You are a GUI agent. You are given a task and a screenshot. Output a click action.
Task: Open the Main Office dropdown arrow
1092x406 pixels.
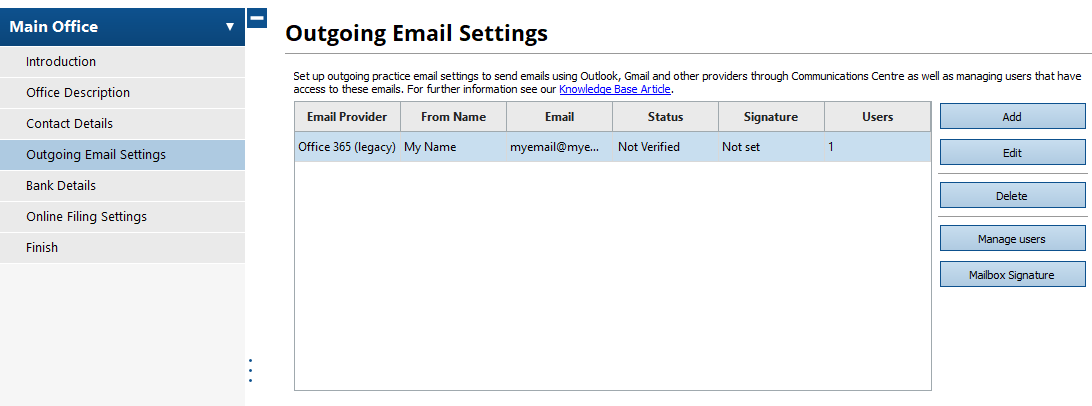tap(229, 27)
